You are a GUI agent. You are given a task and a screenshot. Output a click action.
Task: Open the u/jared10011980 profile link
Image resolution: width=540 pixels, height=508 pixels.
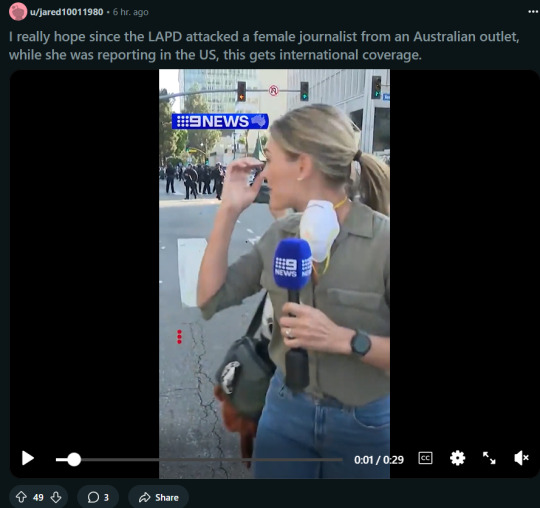pyautogui.click(x=66, y=12)
